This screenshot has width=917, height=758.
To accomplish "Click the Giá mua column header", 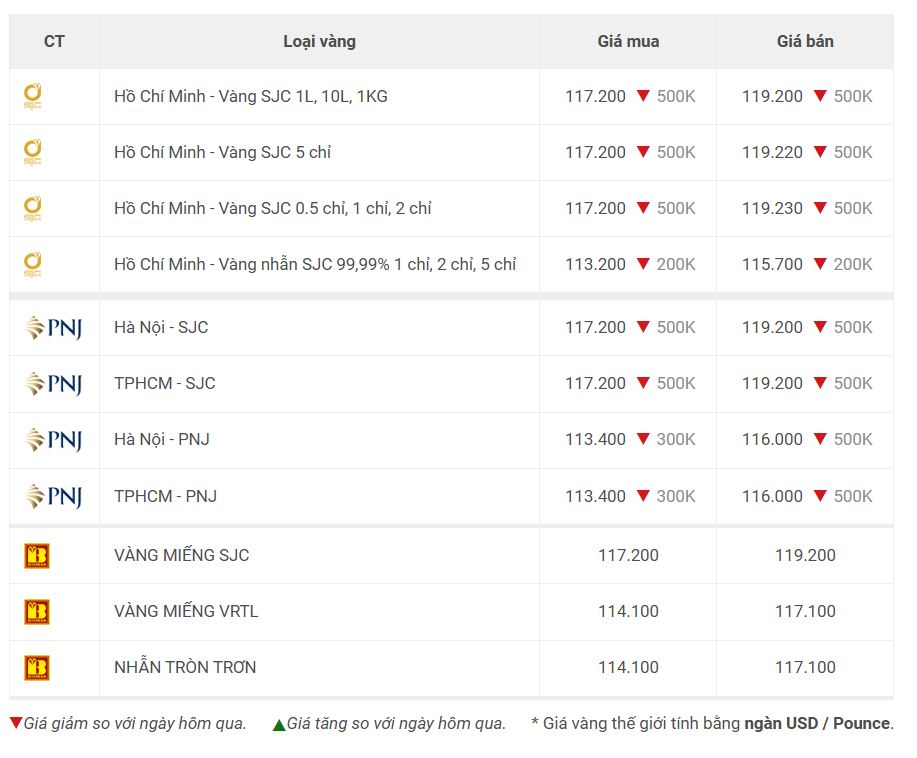I will (628, 42).
